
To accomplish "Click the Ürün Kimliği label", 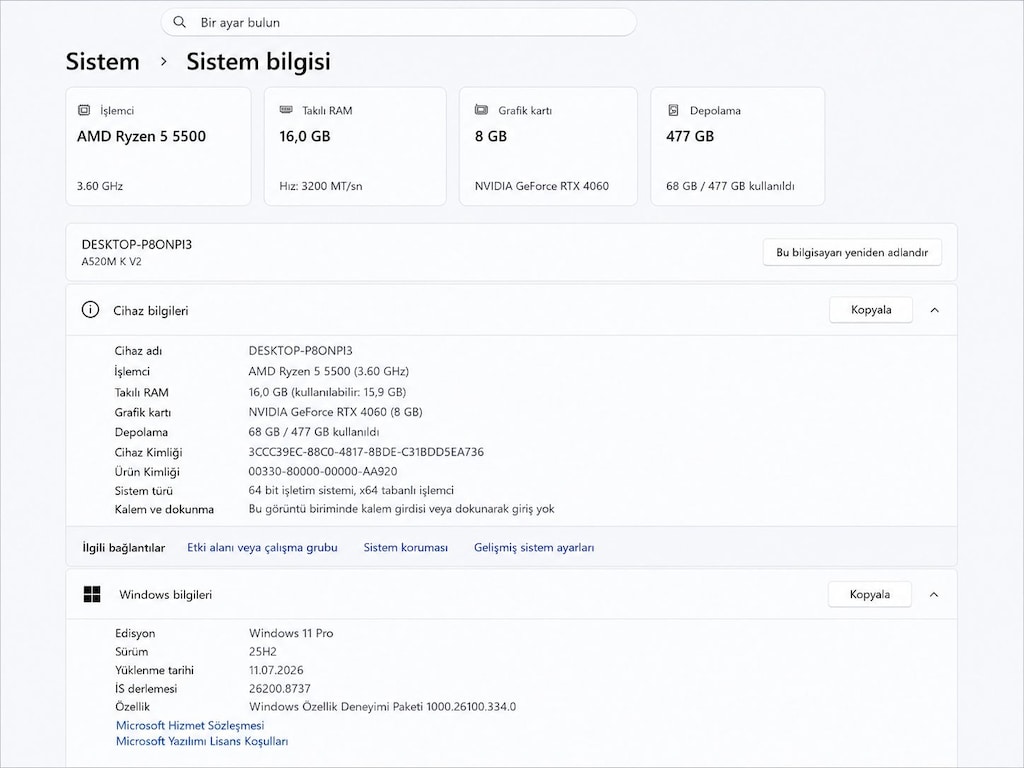I will 147,472.
